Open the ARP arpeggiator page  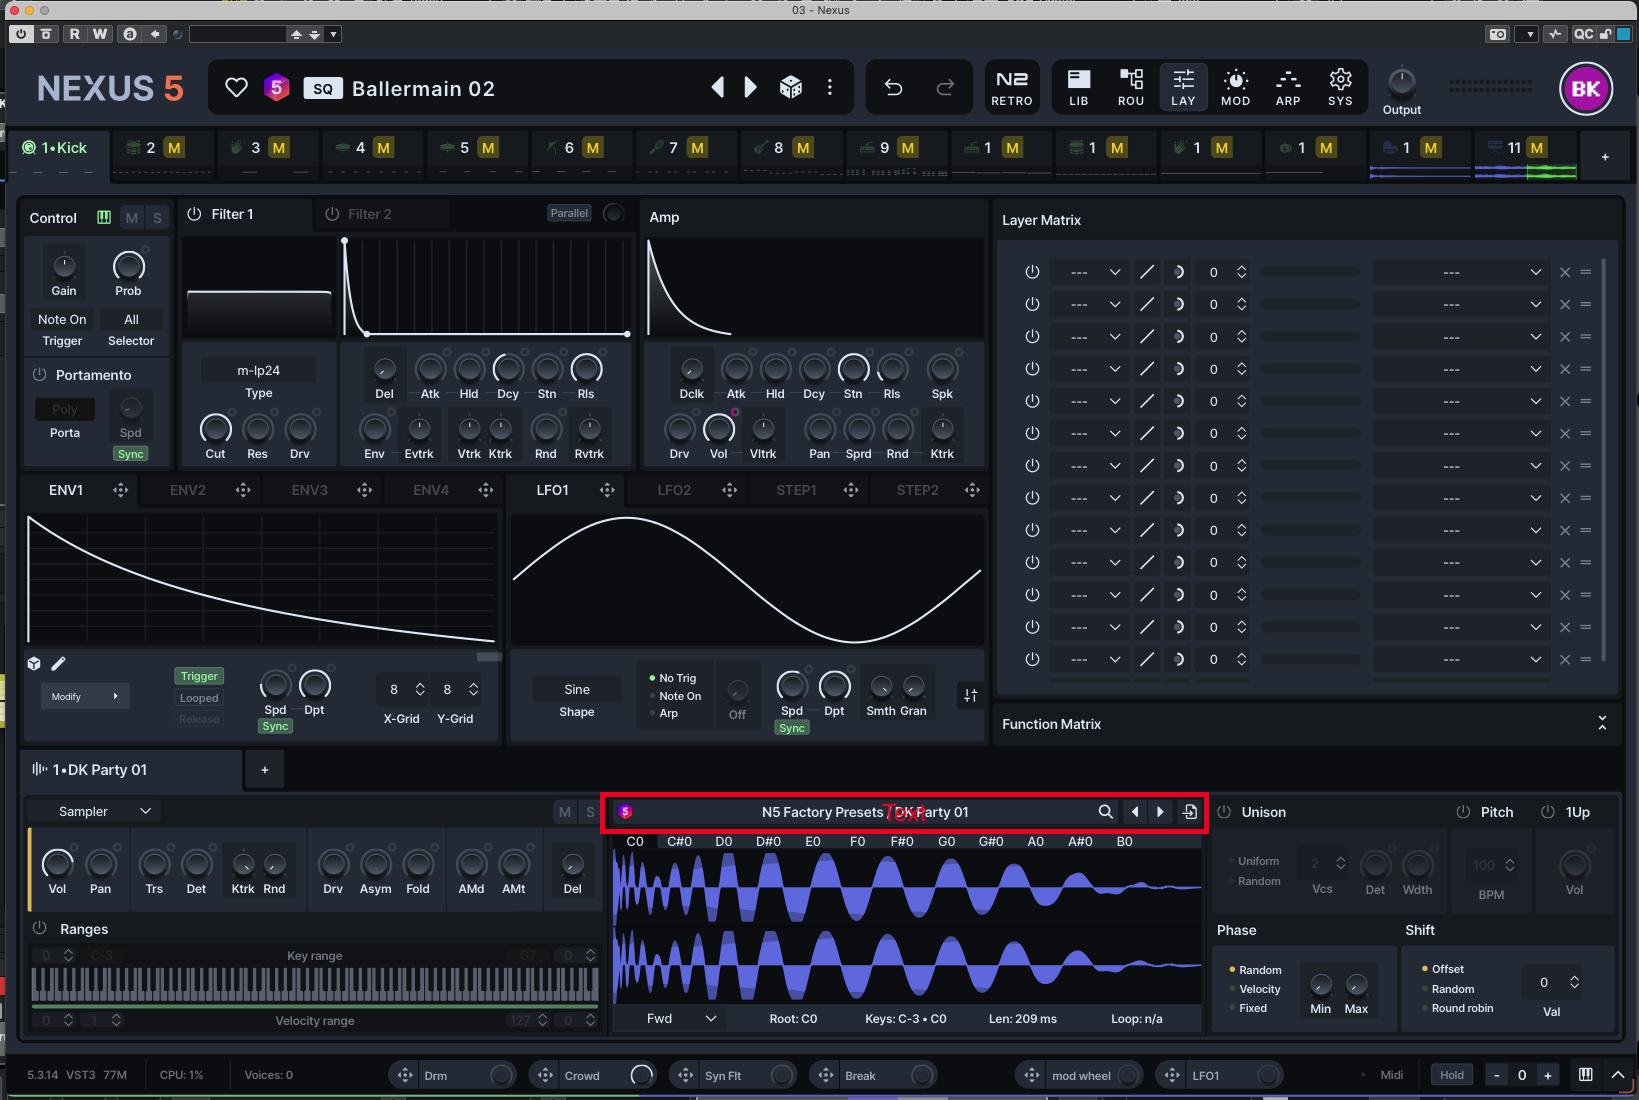point(1288,88)
